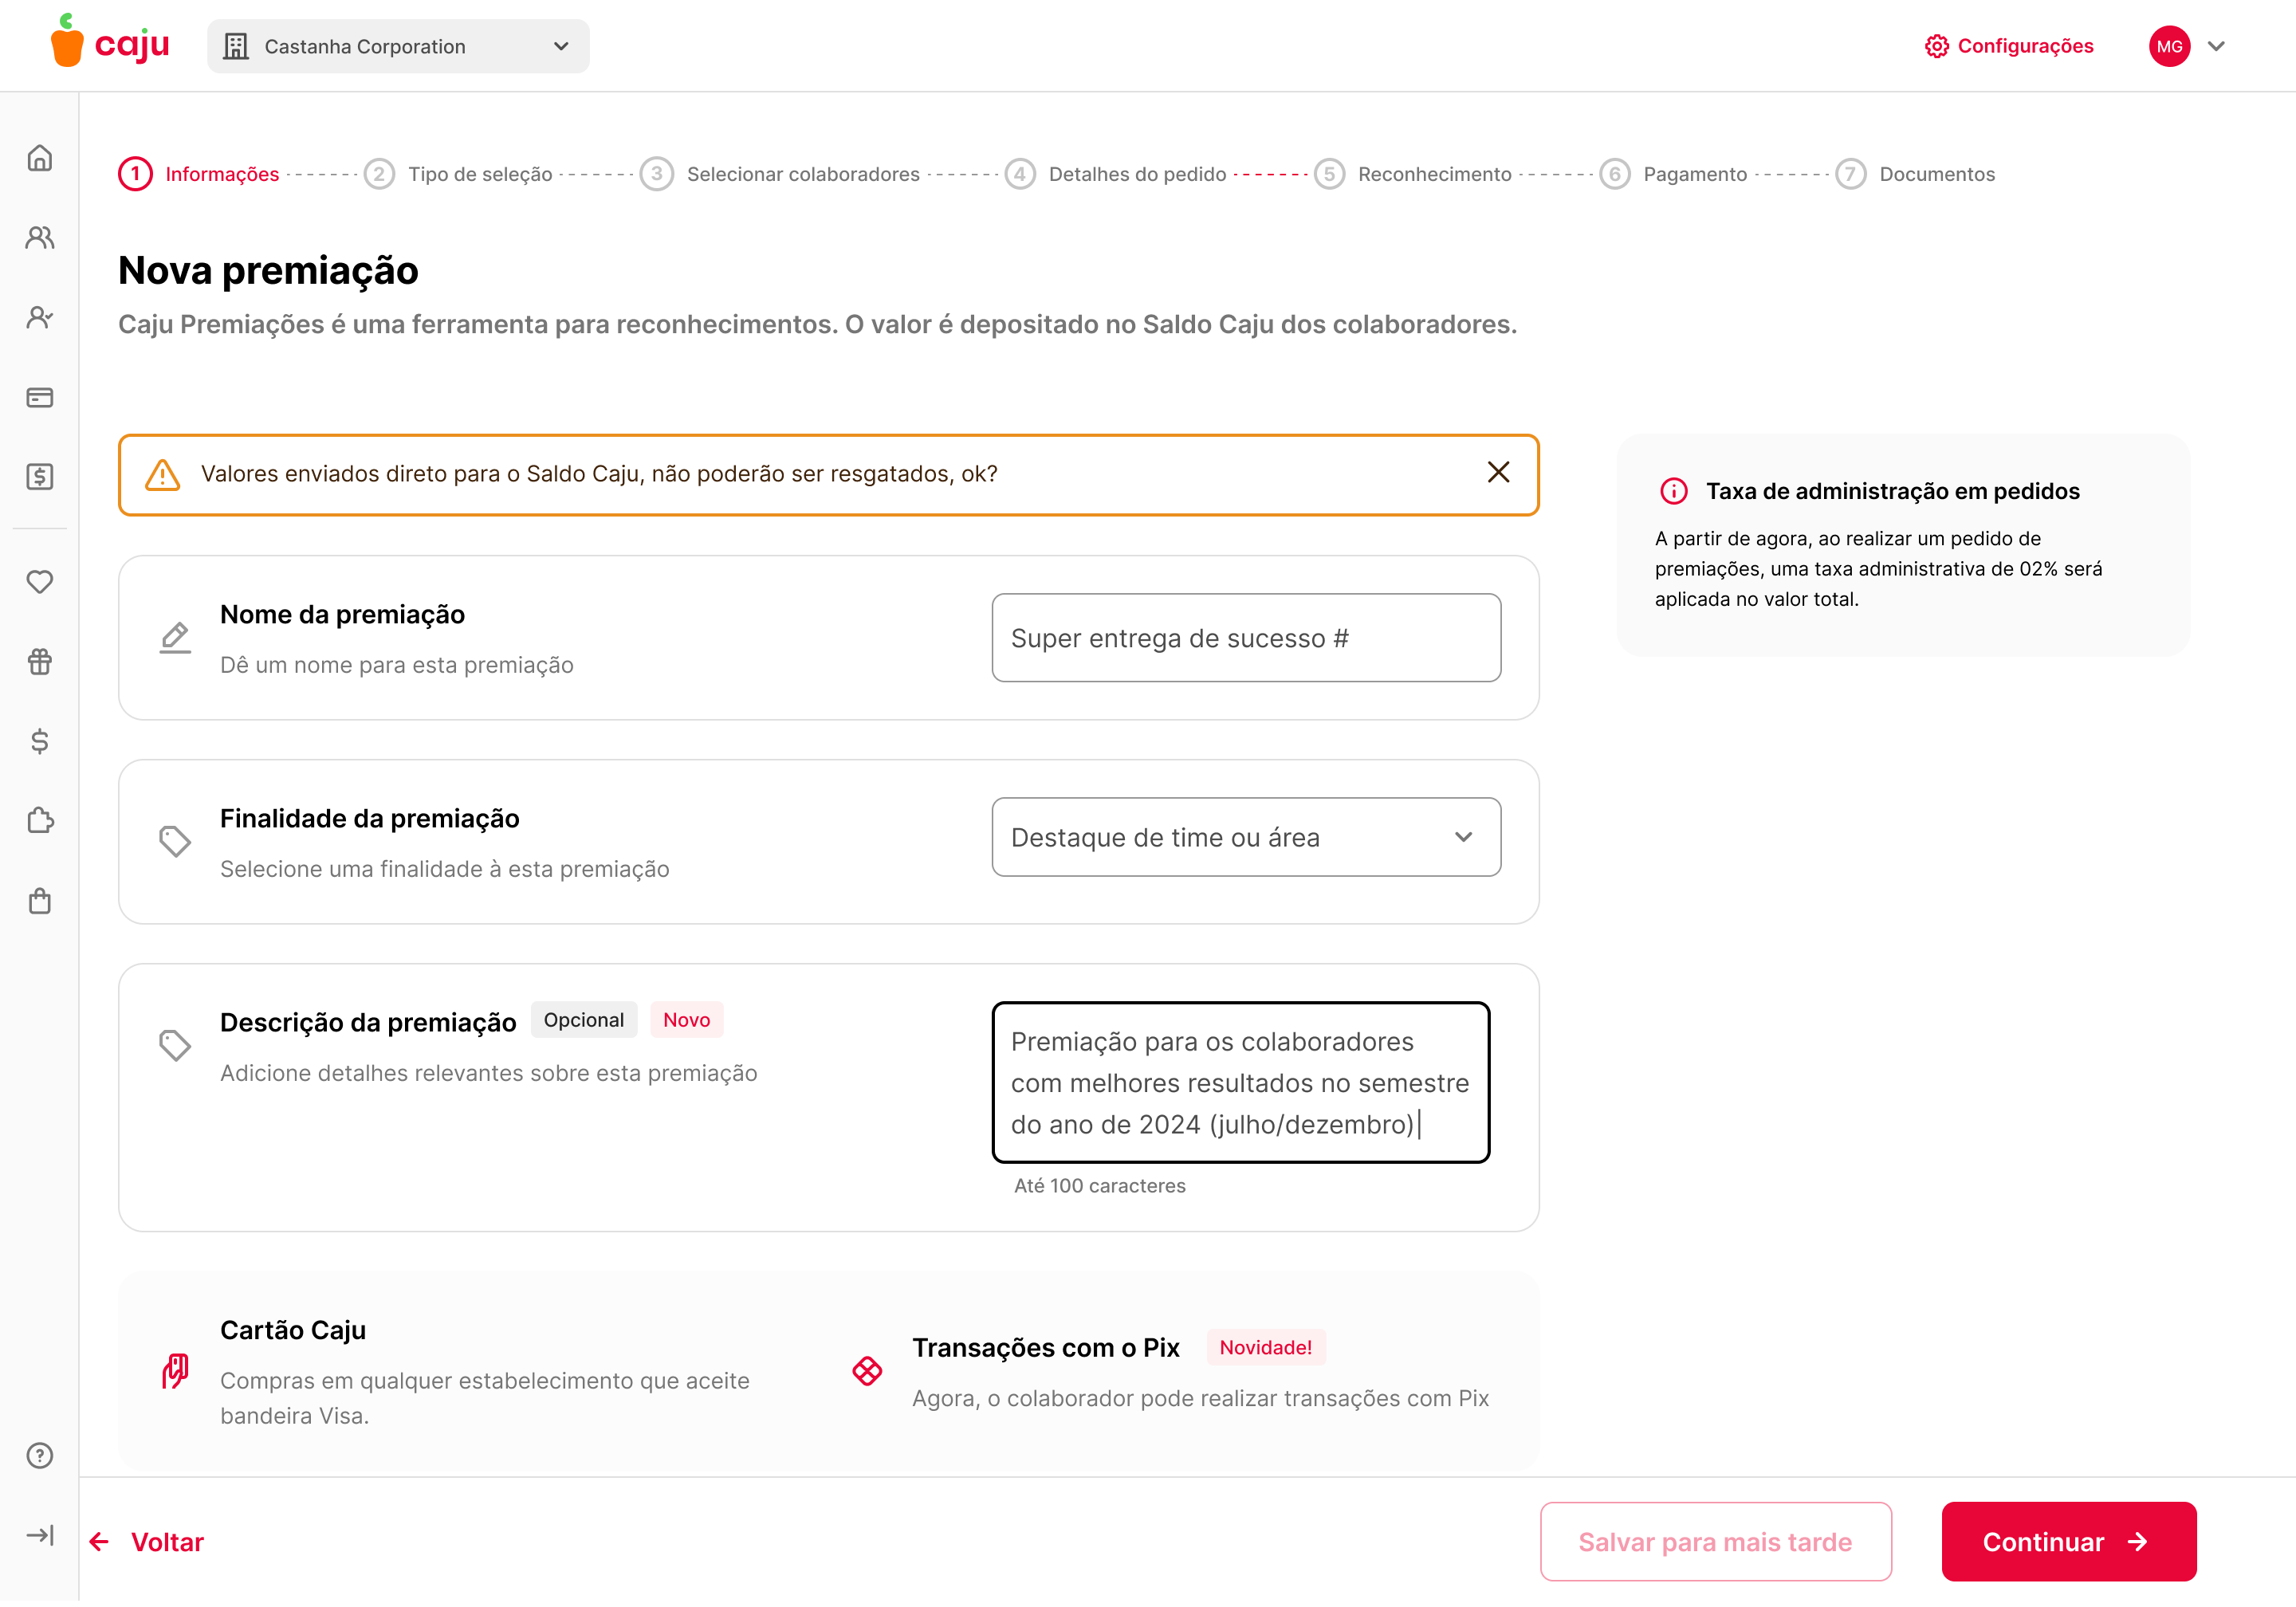Click the credit card icon in sidebar
2296x1607 pixels.
tap(40, 398)
